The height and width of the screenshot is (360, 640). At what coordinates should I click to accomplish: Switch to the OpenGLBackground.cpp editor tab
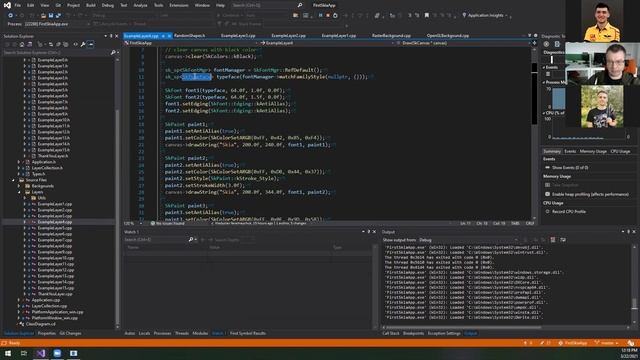point(448,36)
